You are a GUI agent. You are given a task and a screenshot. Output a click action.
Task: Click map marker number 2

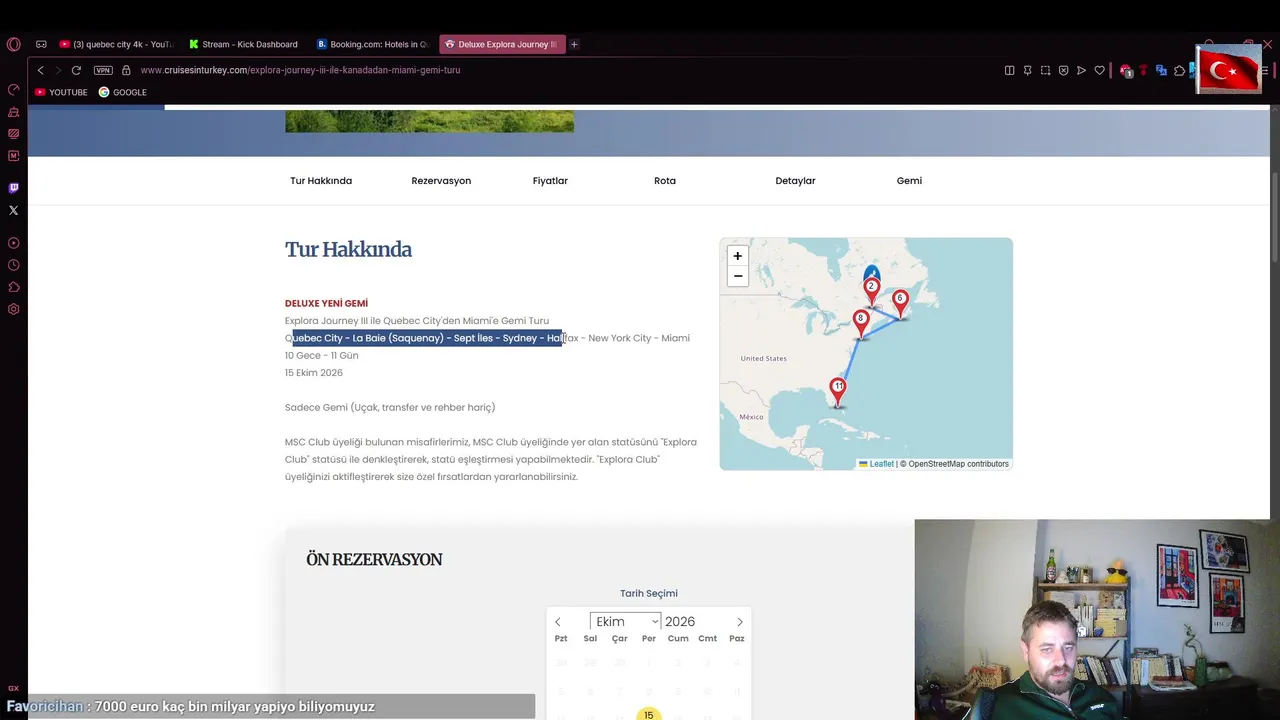pyautogui.click(x=871, y=290)
